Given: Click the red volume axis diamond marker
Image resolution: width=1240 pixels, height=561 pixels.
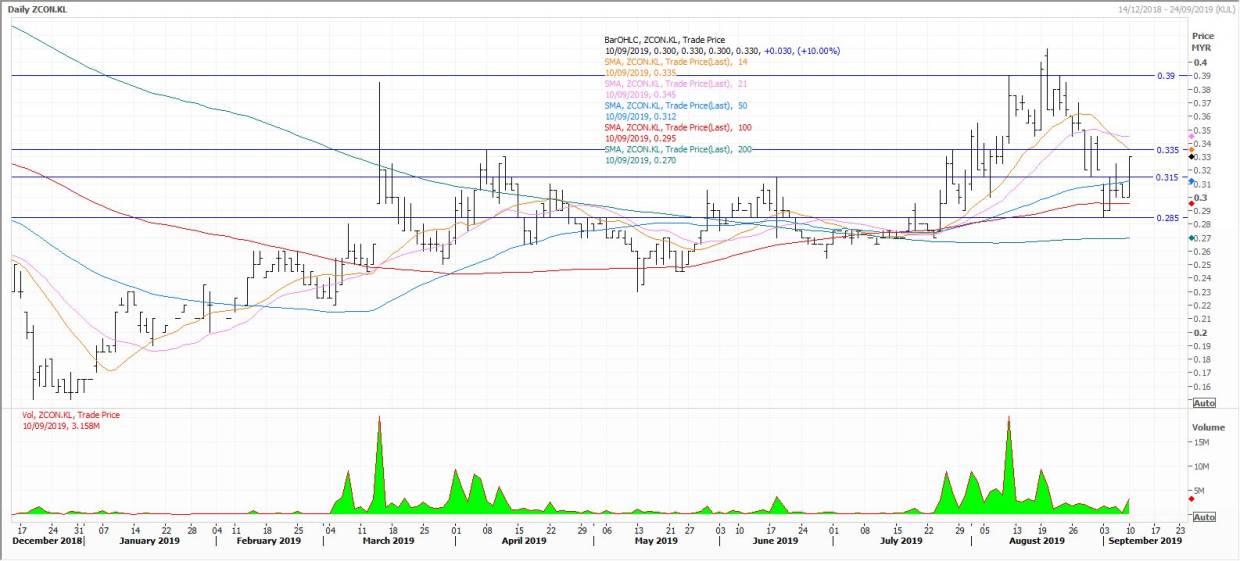Looking at the screenshot, I should pyautogui.click(x=1190, y=498).
